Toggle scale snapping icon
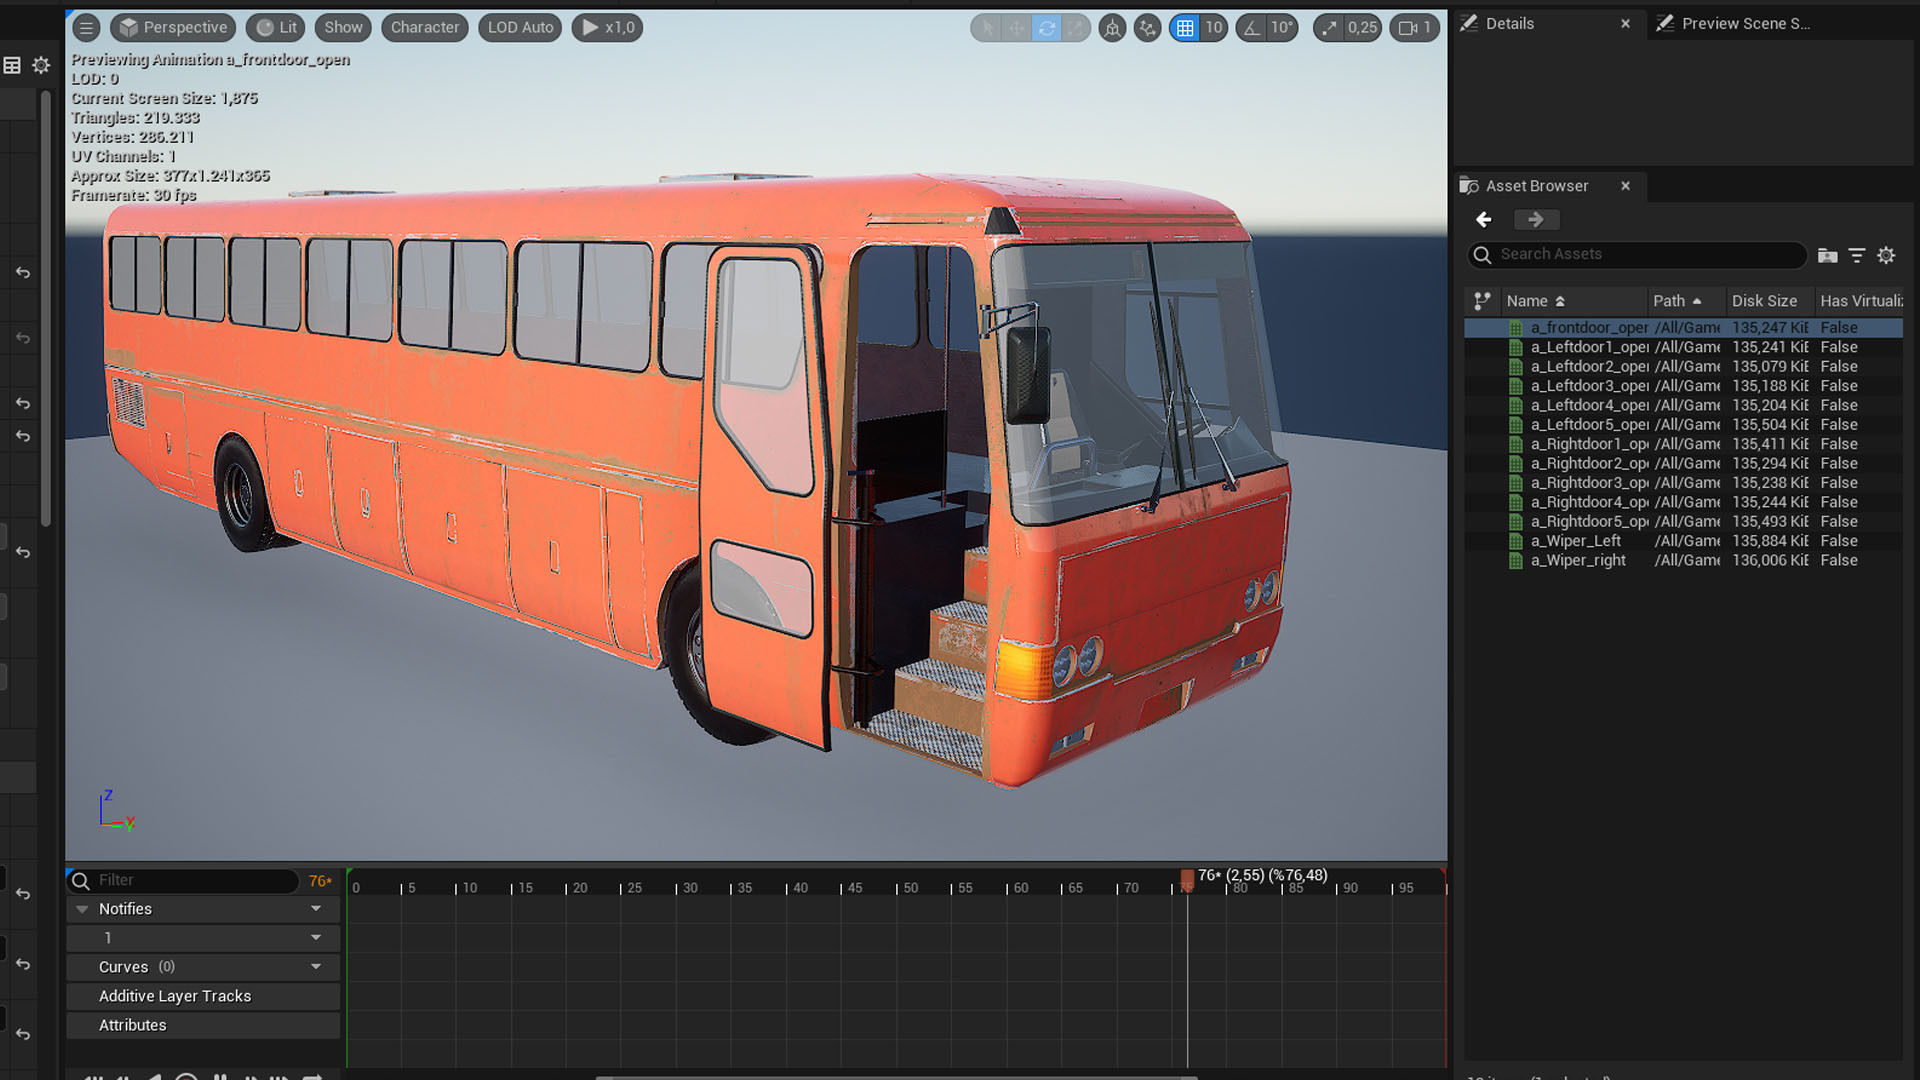 point(1328,28)
